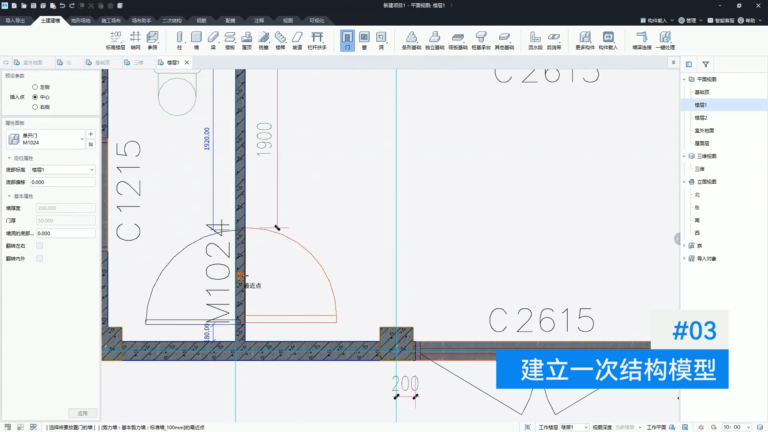This screenshot has width=768, height=432.
Task: Select the 后浇带 post-cast strip tool
Action: [554, 40]
